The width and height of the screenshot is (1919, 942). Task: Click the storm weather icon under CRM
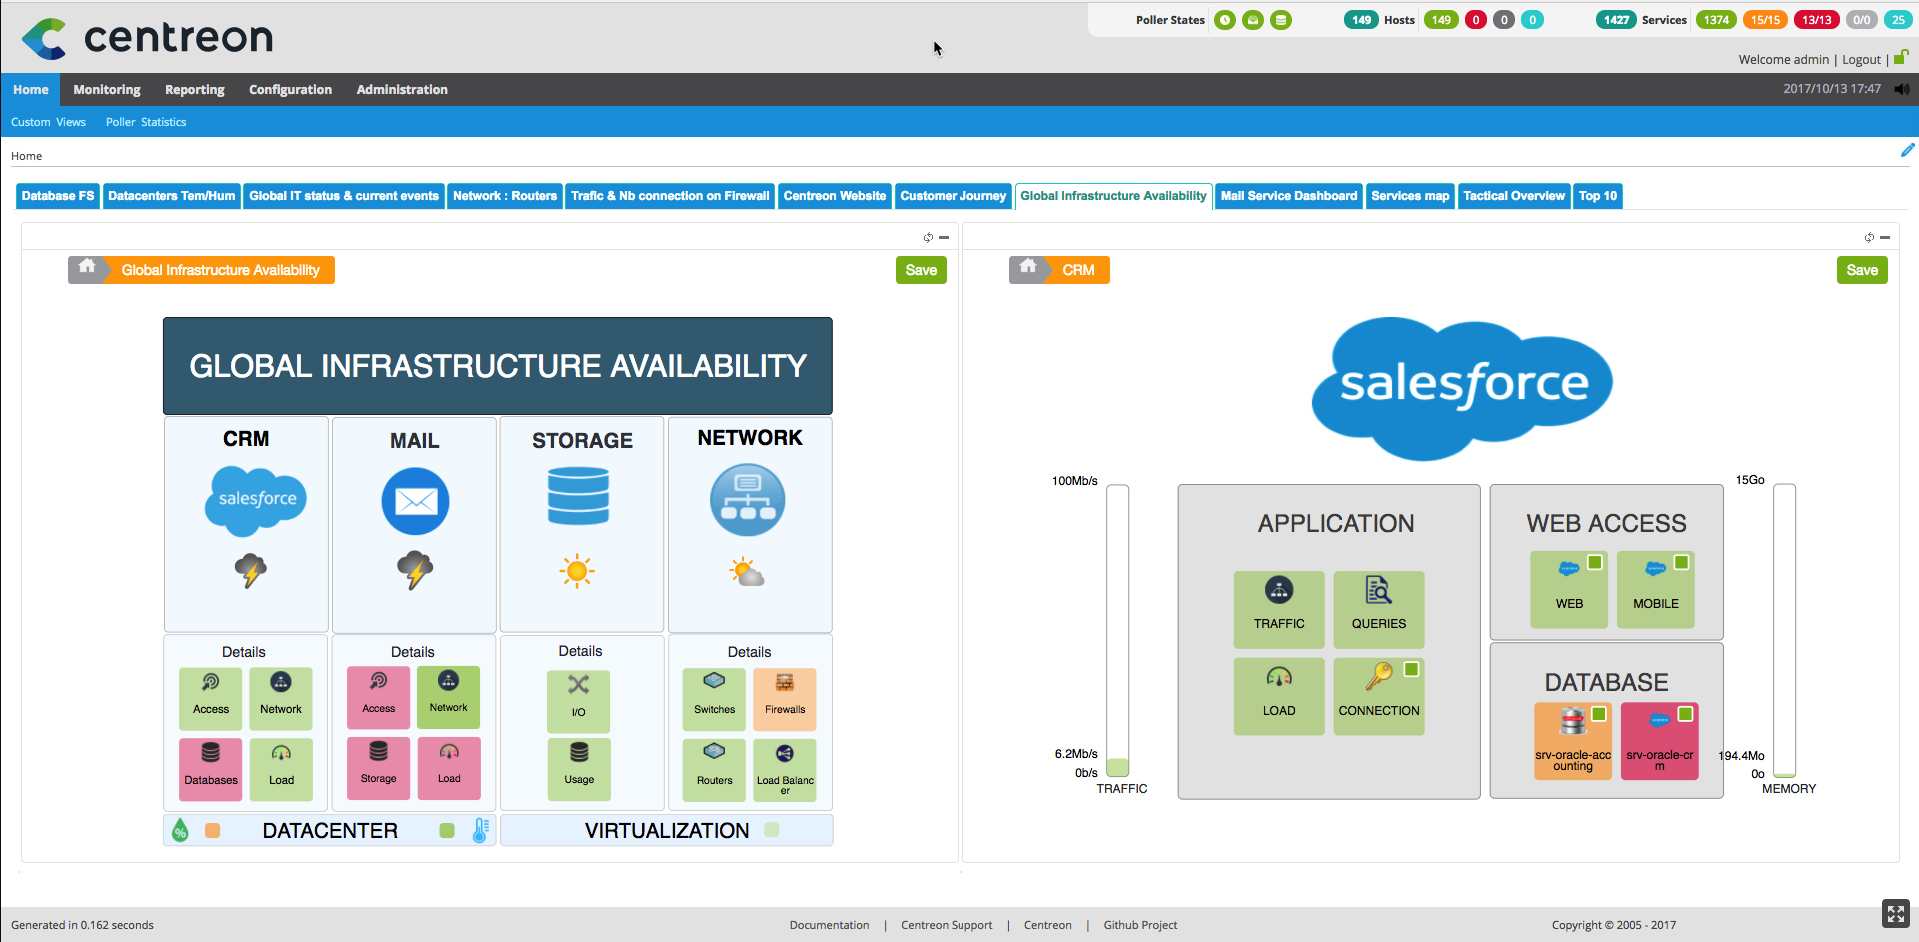coord(250,571)
